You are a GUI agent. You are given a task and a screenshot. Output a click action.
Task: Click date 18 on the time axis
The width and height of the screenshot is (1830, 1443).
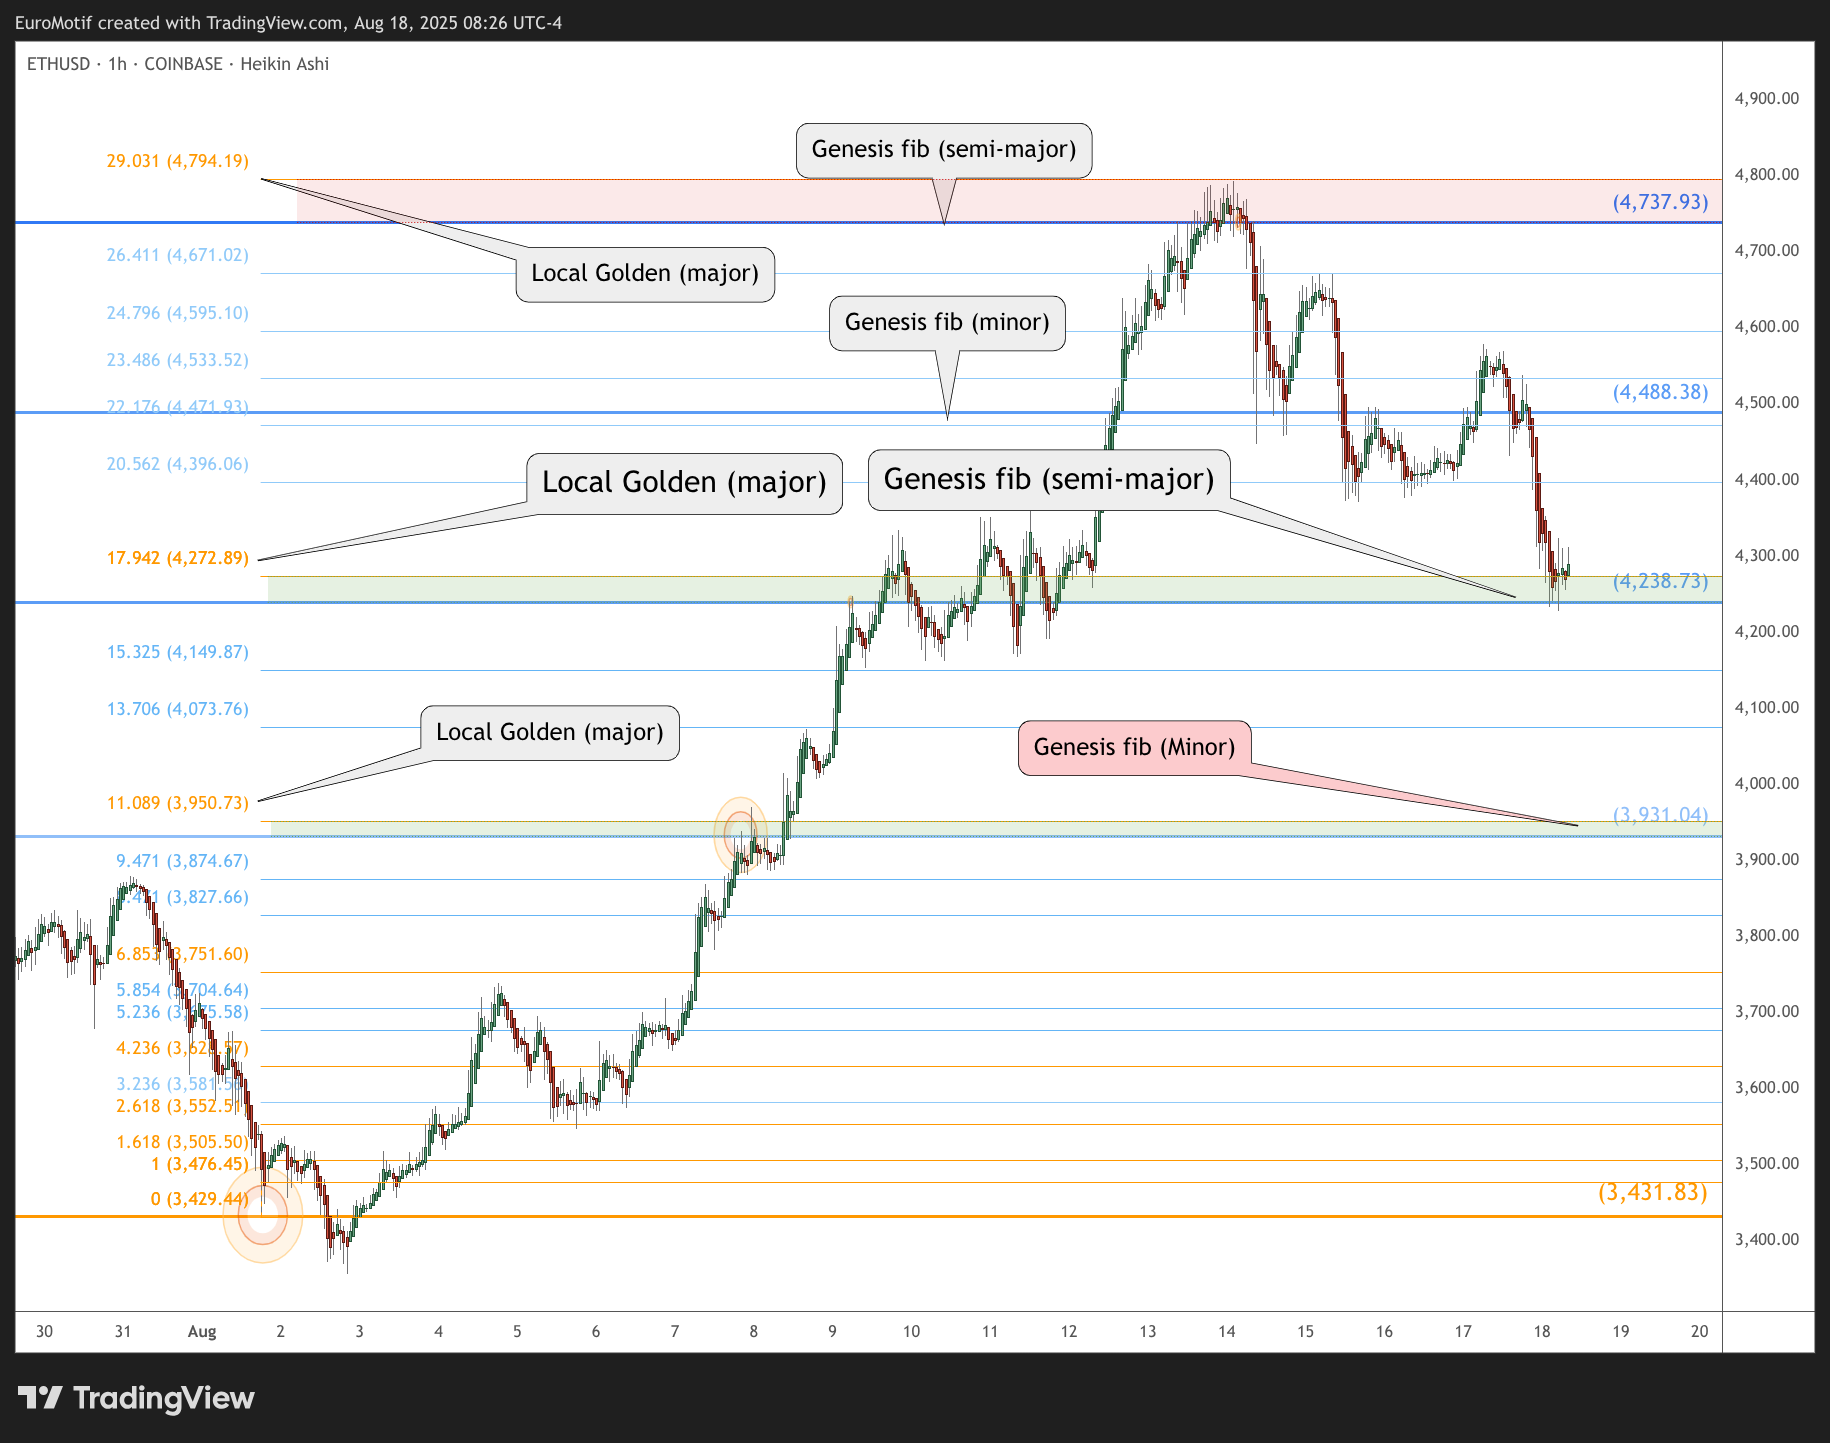[x=1542, y=1331]
